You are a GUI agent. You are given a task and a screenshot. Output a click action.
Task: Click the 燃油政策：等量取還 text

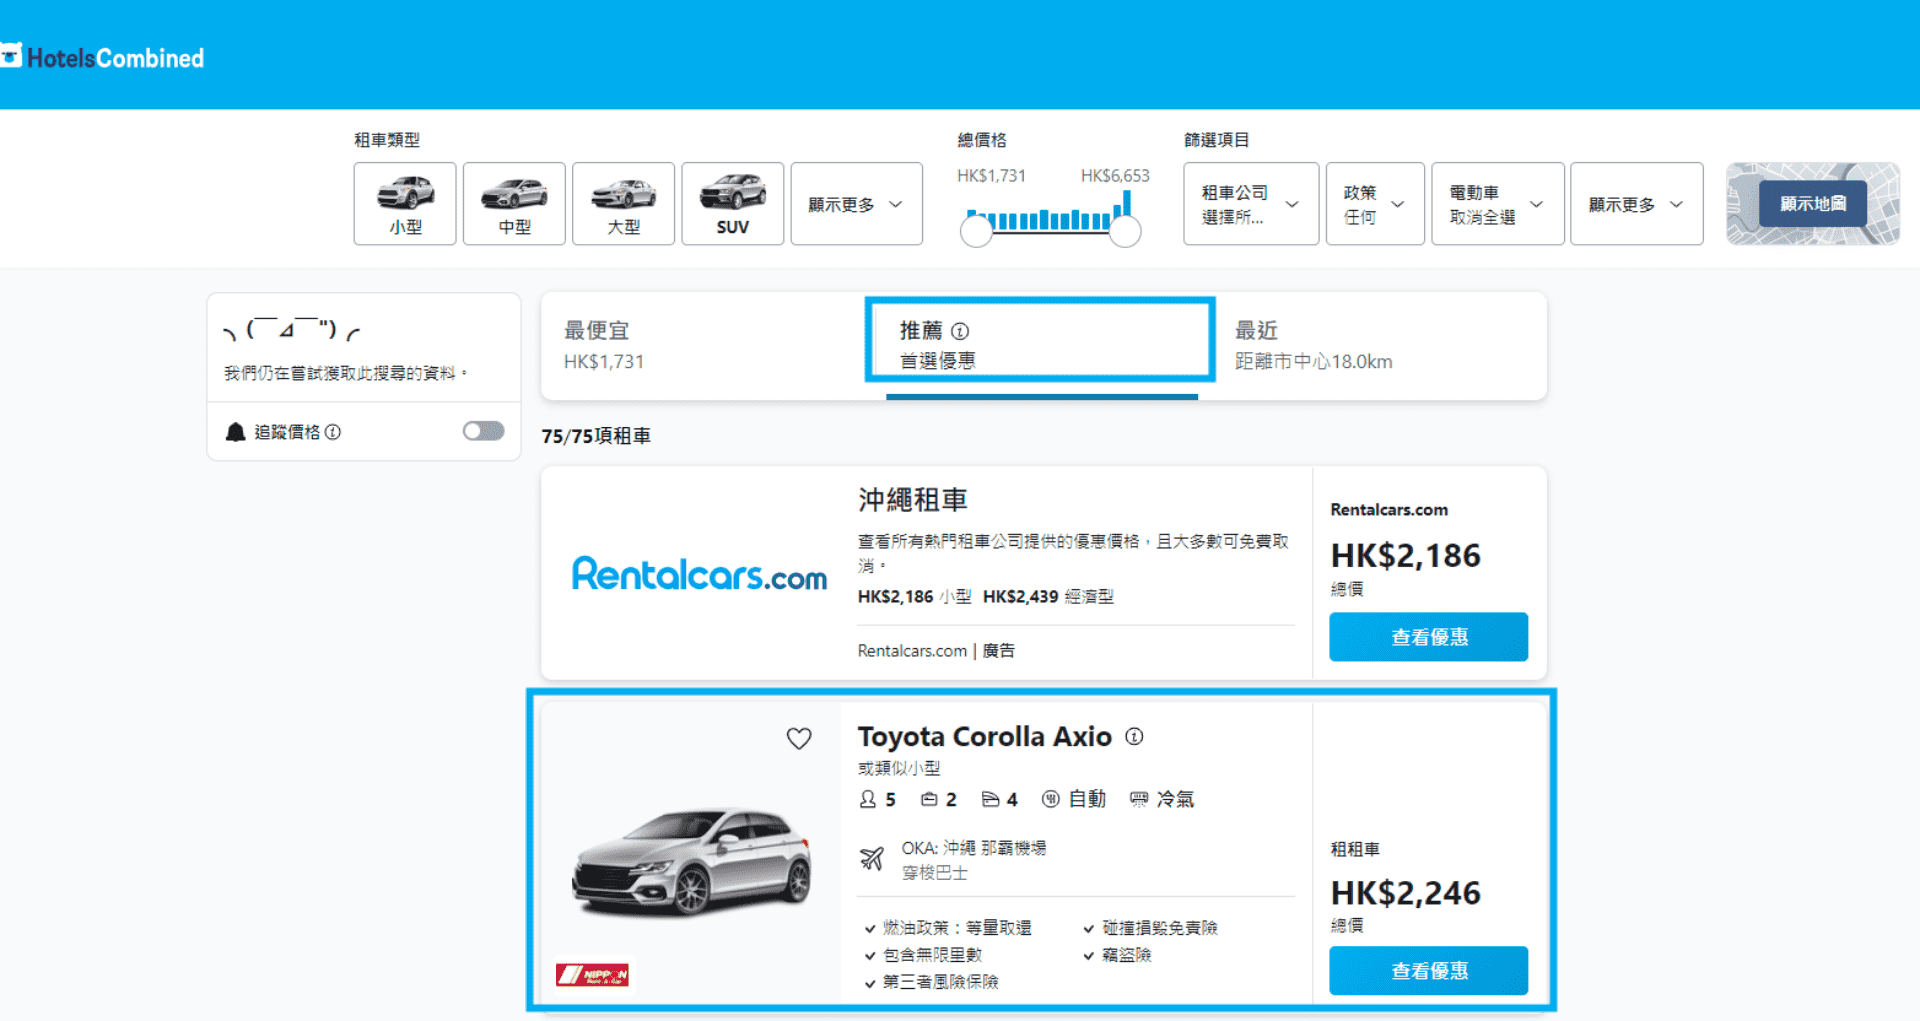click(957, 928)
